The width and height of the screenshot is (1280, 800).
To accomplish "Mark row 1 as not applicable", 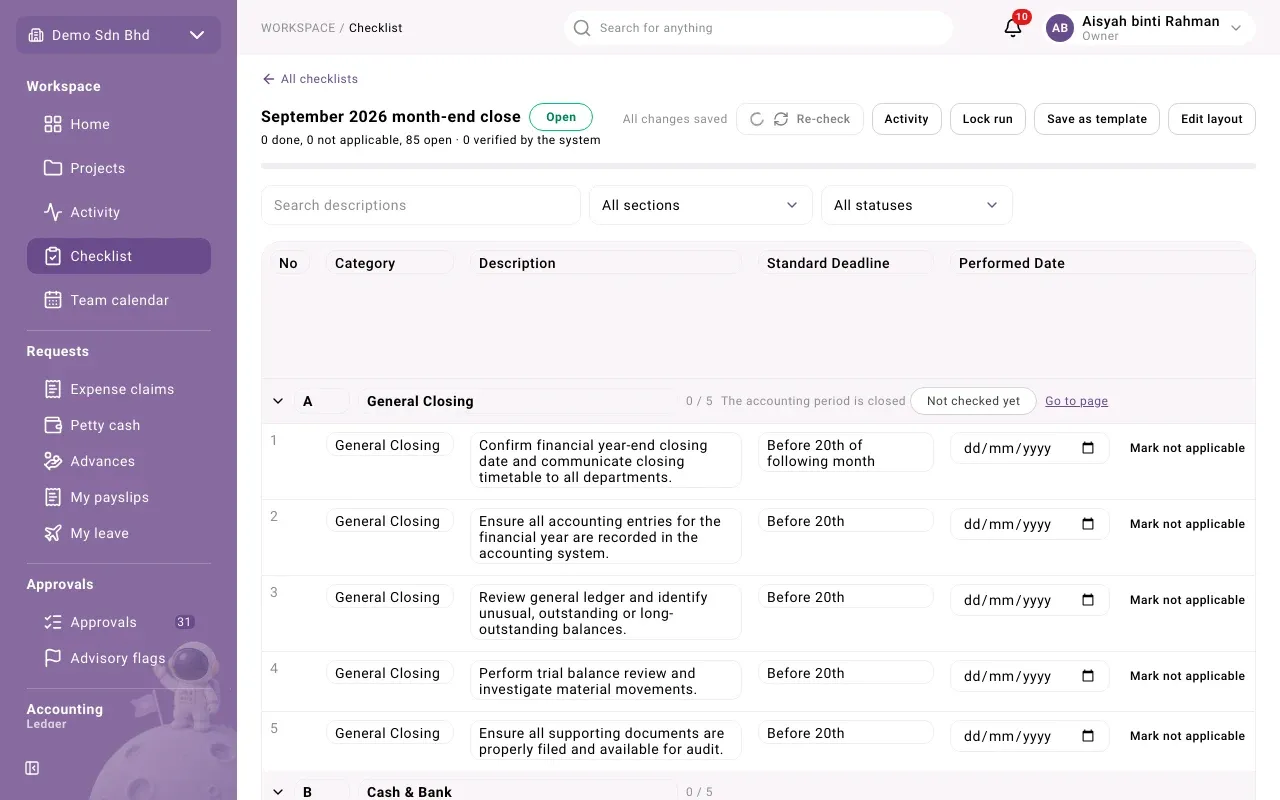I will 1187,448.
